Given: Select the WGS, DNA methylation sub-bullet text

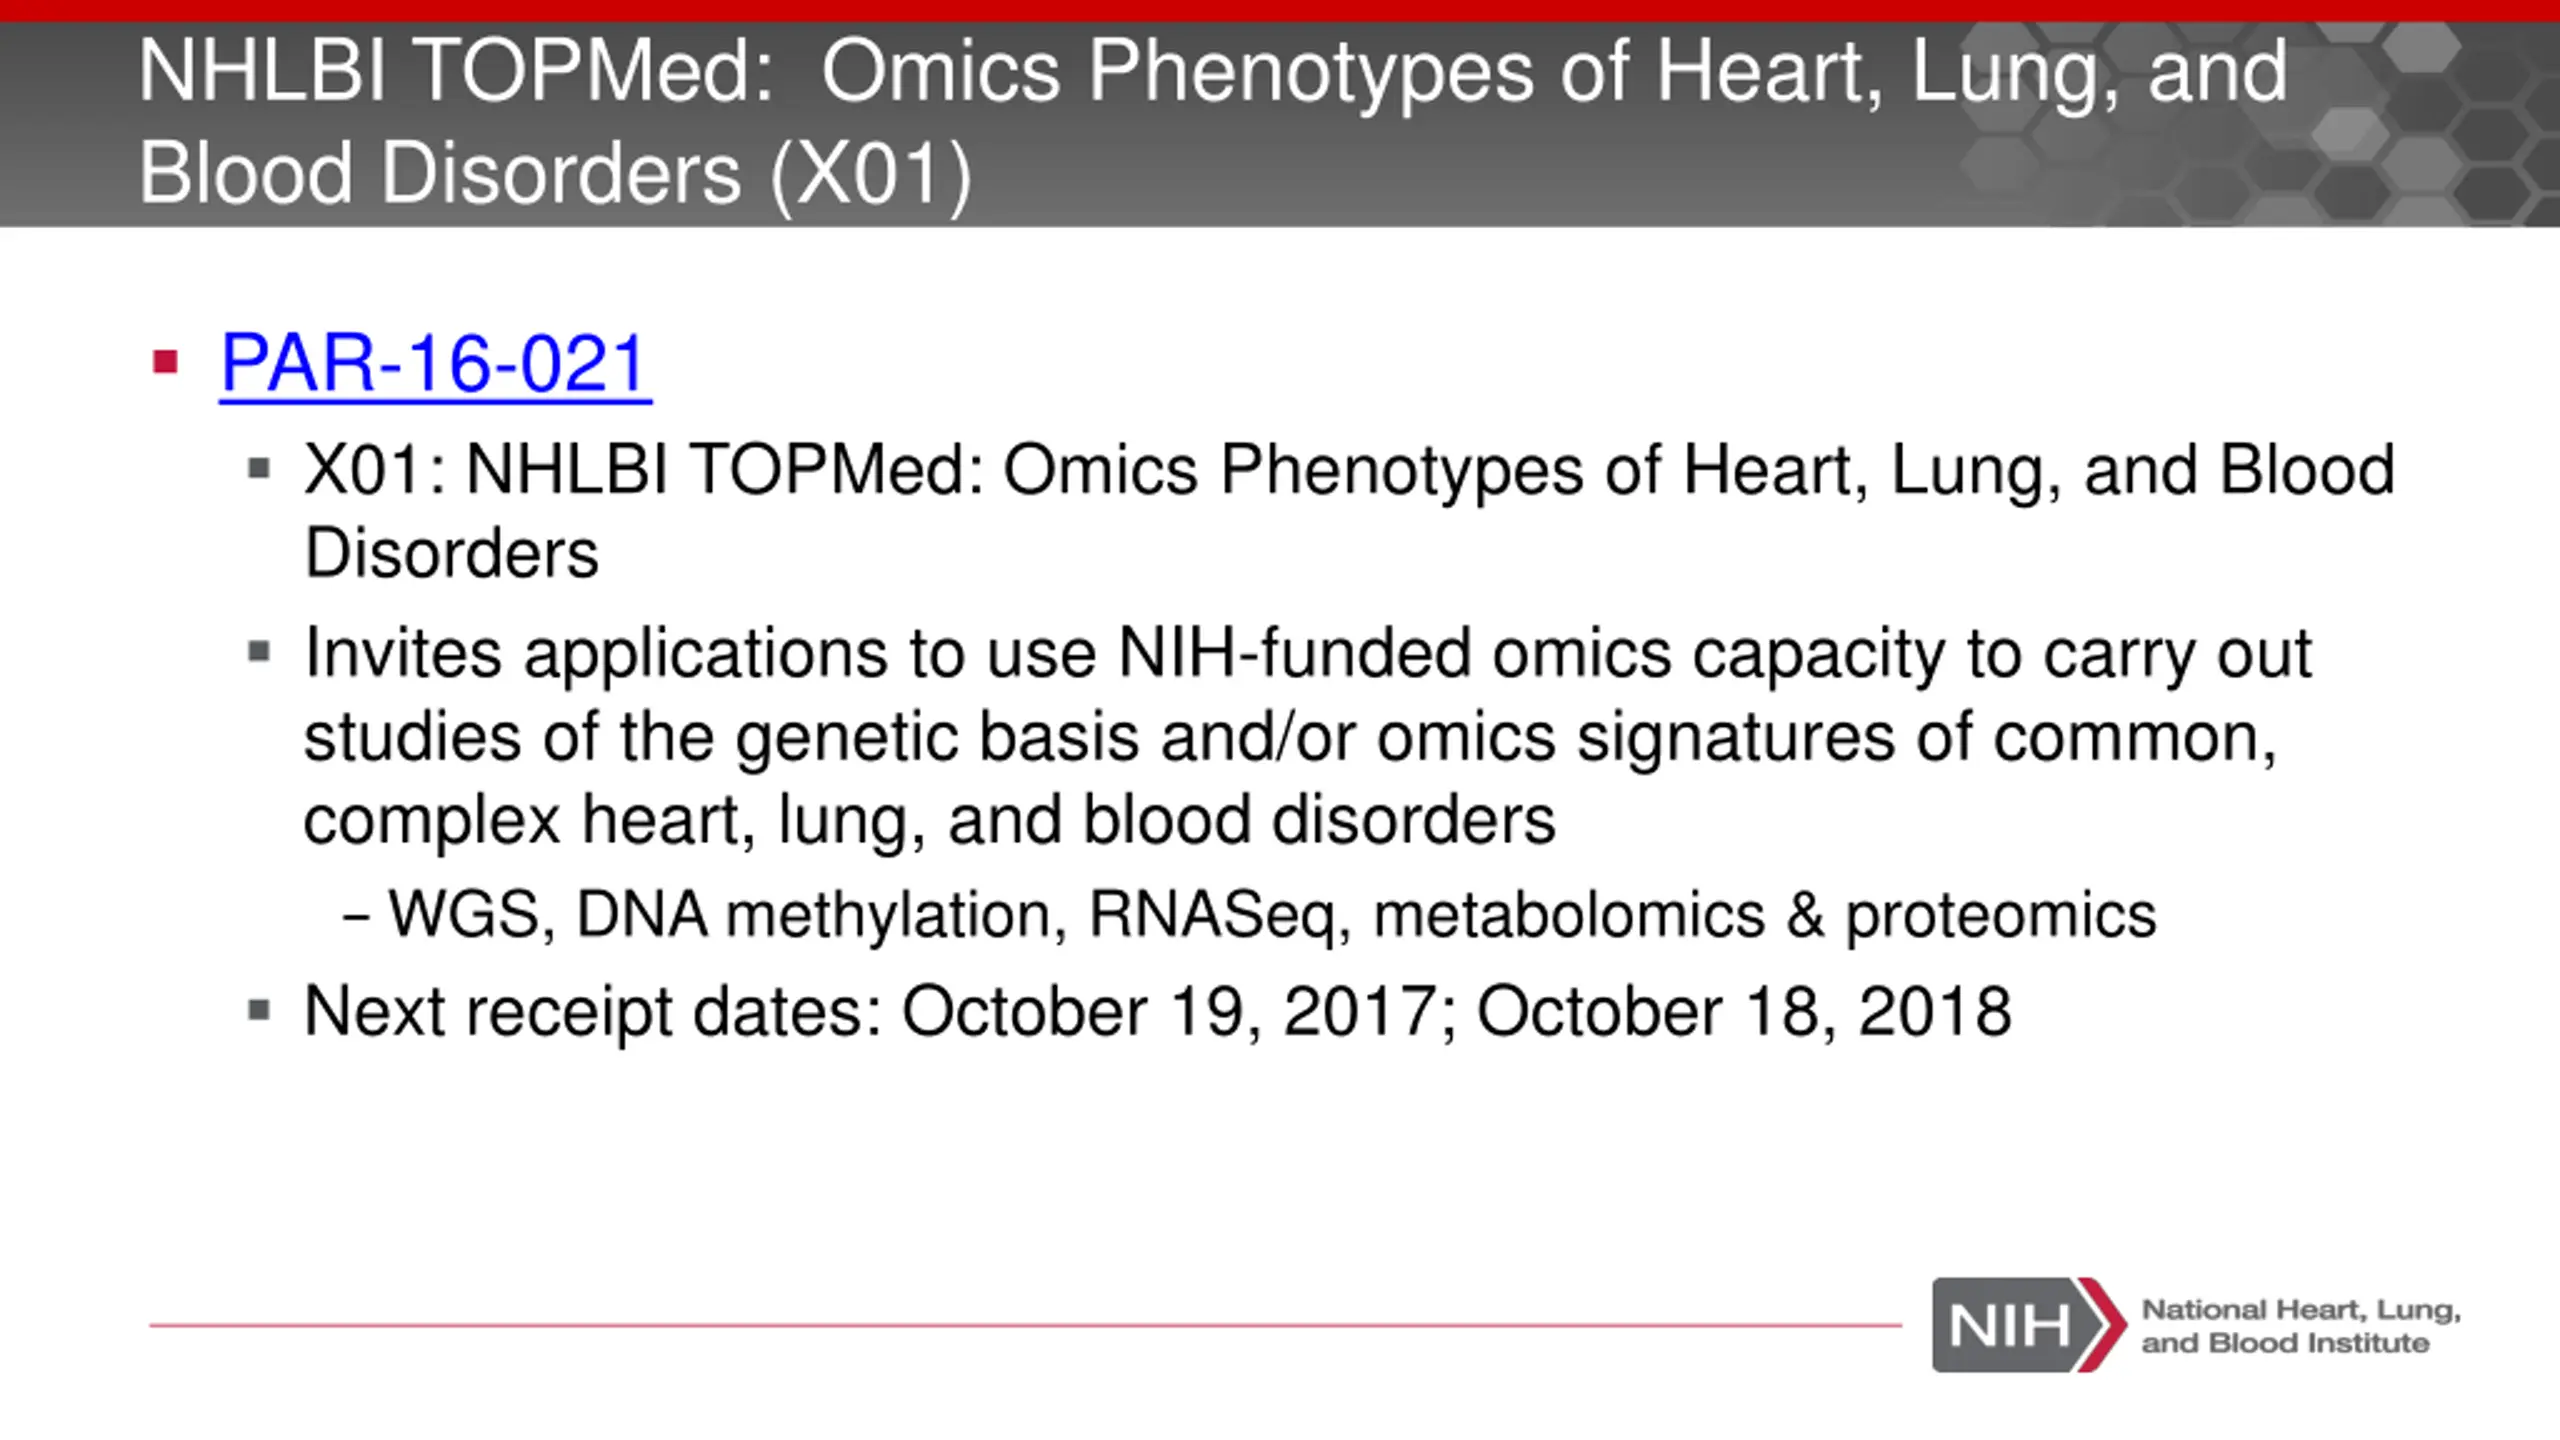Looking at the screenshot, I should (1272, 915).
